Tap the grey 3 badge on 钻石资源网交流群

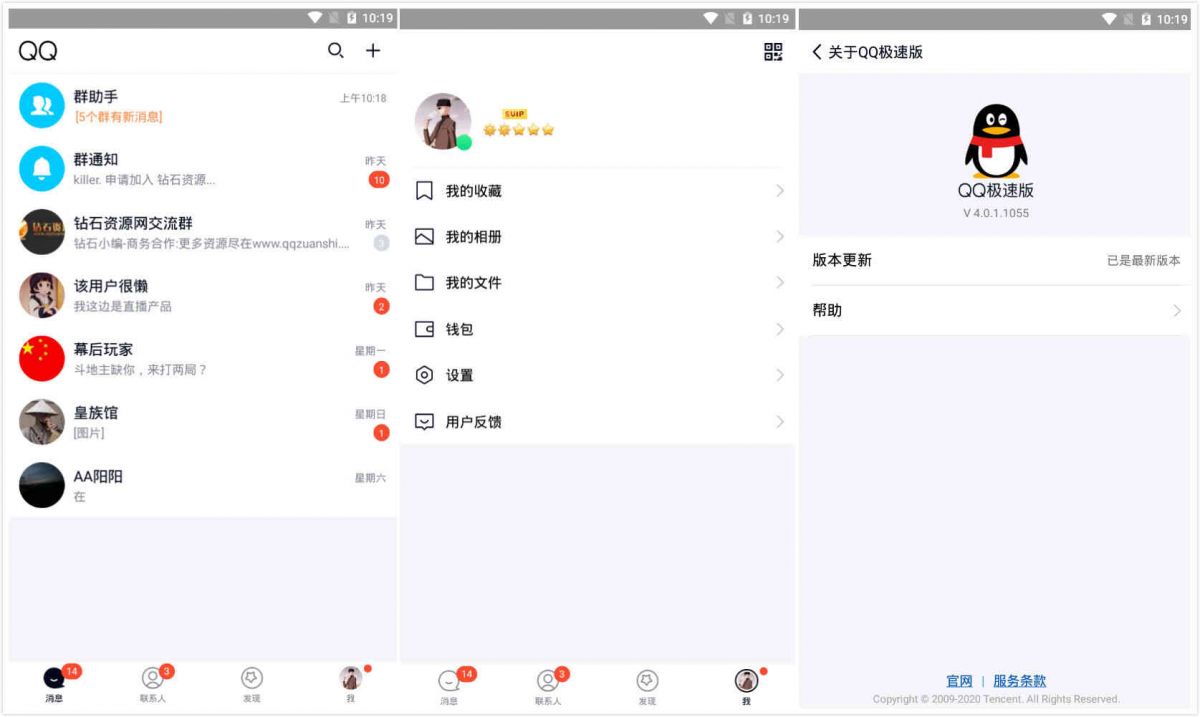[381, 243]
